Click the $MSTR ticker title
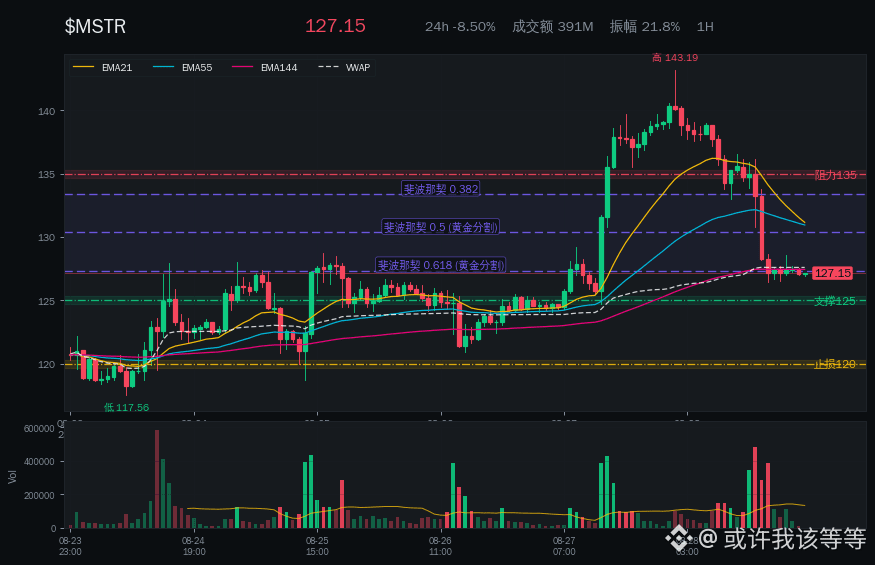Screen dimensions: 875x565 [95, 26]
